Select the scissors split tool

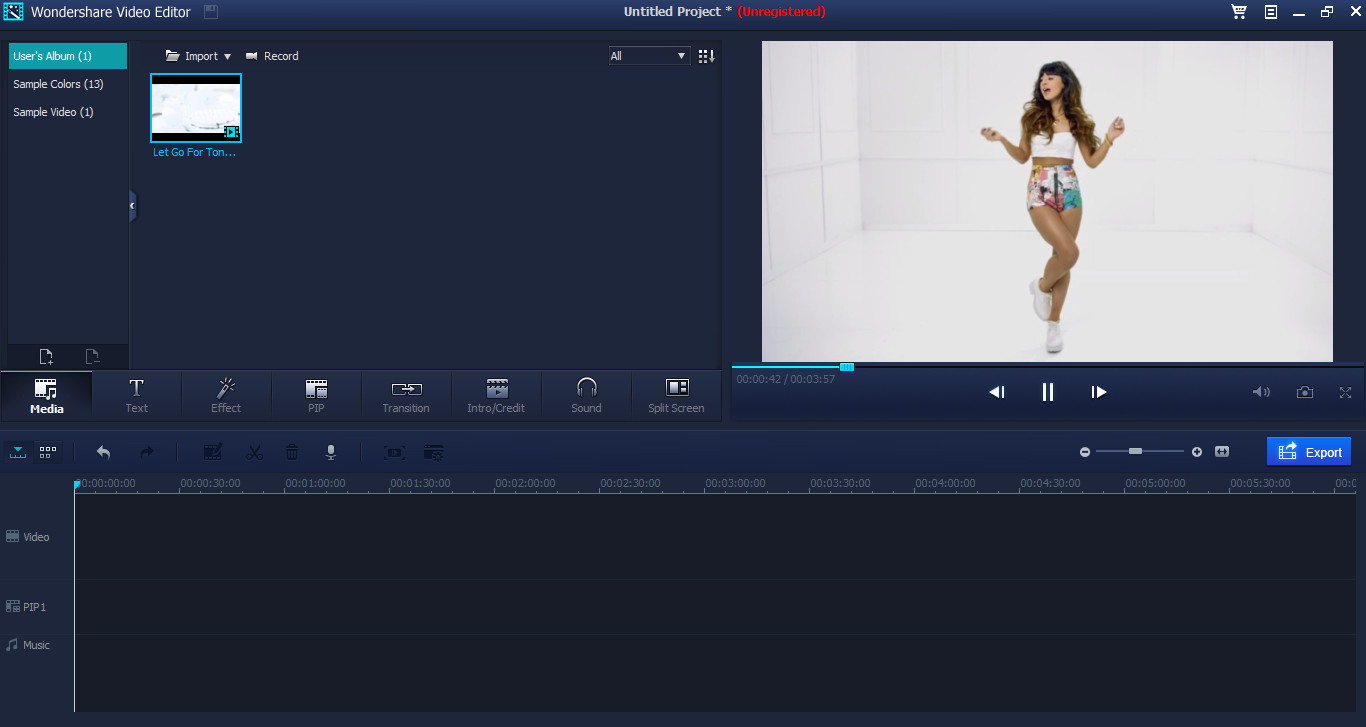click(x=254, y=452)
